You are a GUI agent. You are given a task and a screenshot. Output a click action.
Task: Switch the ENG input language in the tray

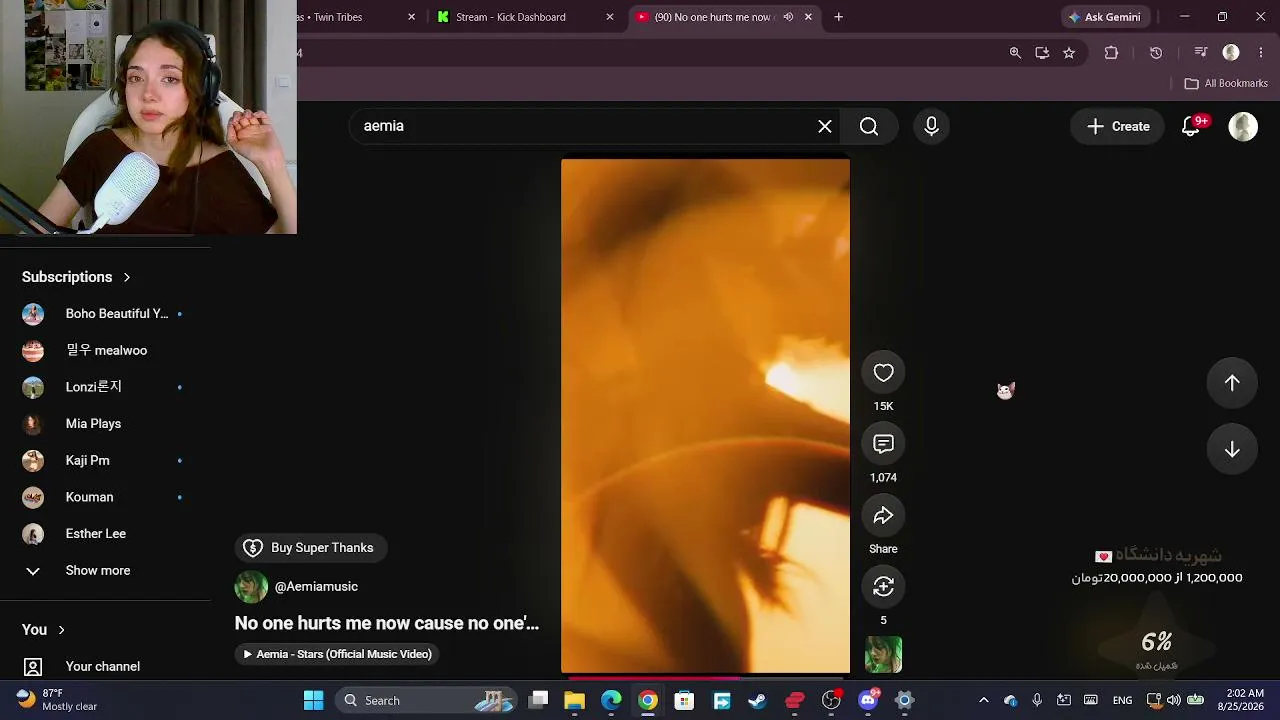click(x=1122, y=700)
